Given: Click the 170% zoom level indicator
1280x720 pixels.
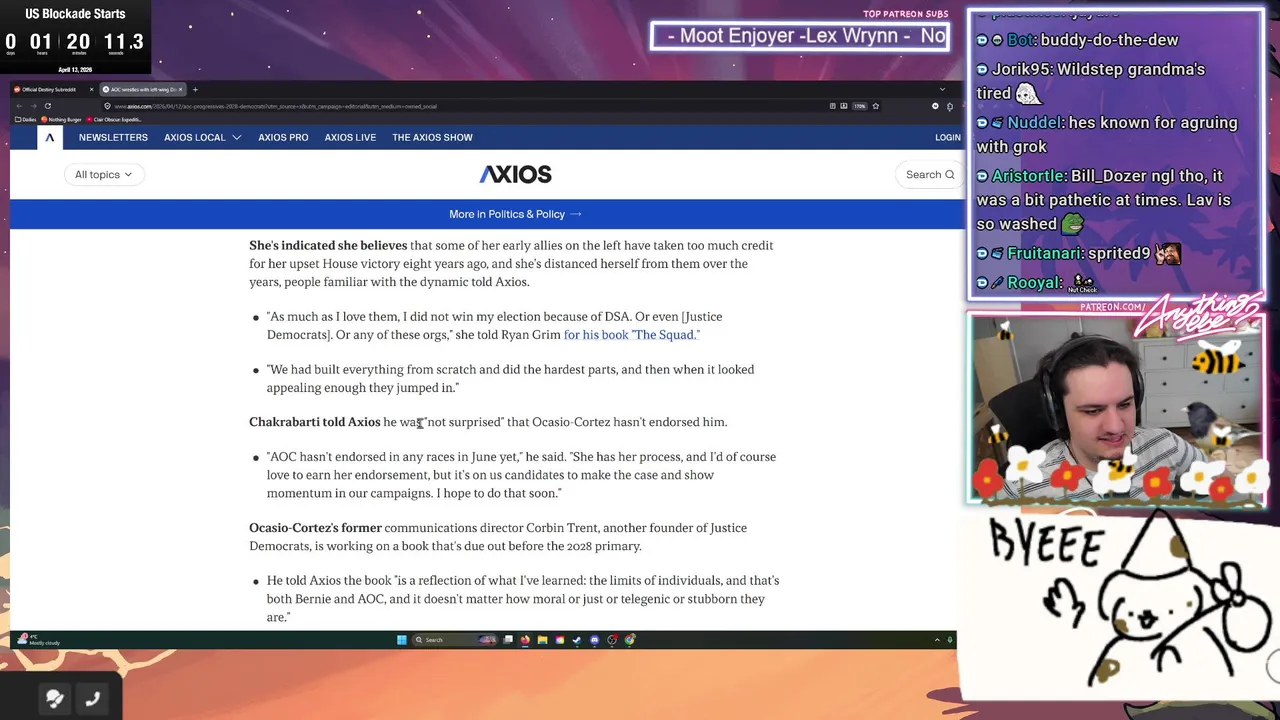Looking at the screenshot, I should (x=860, y=106).
